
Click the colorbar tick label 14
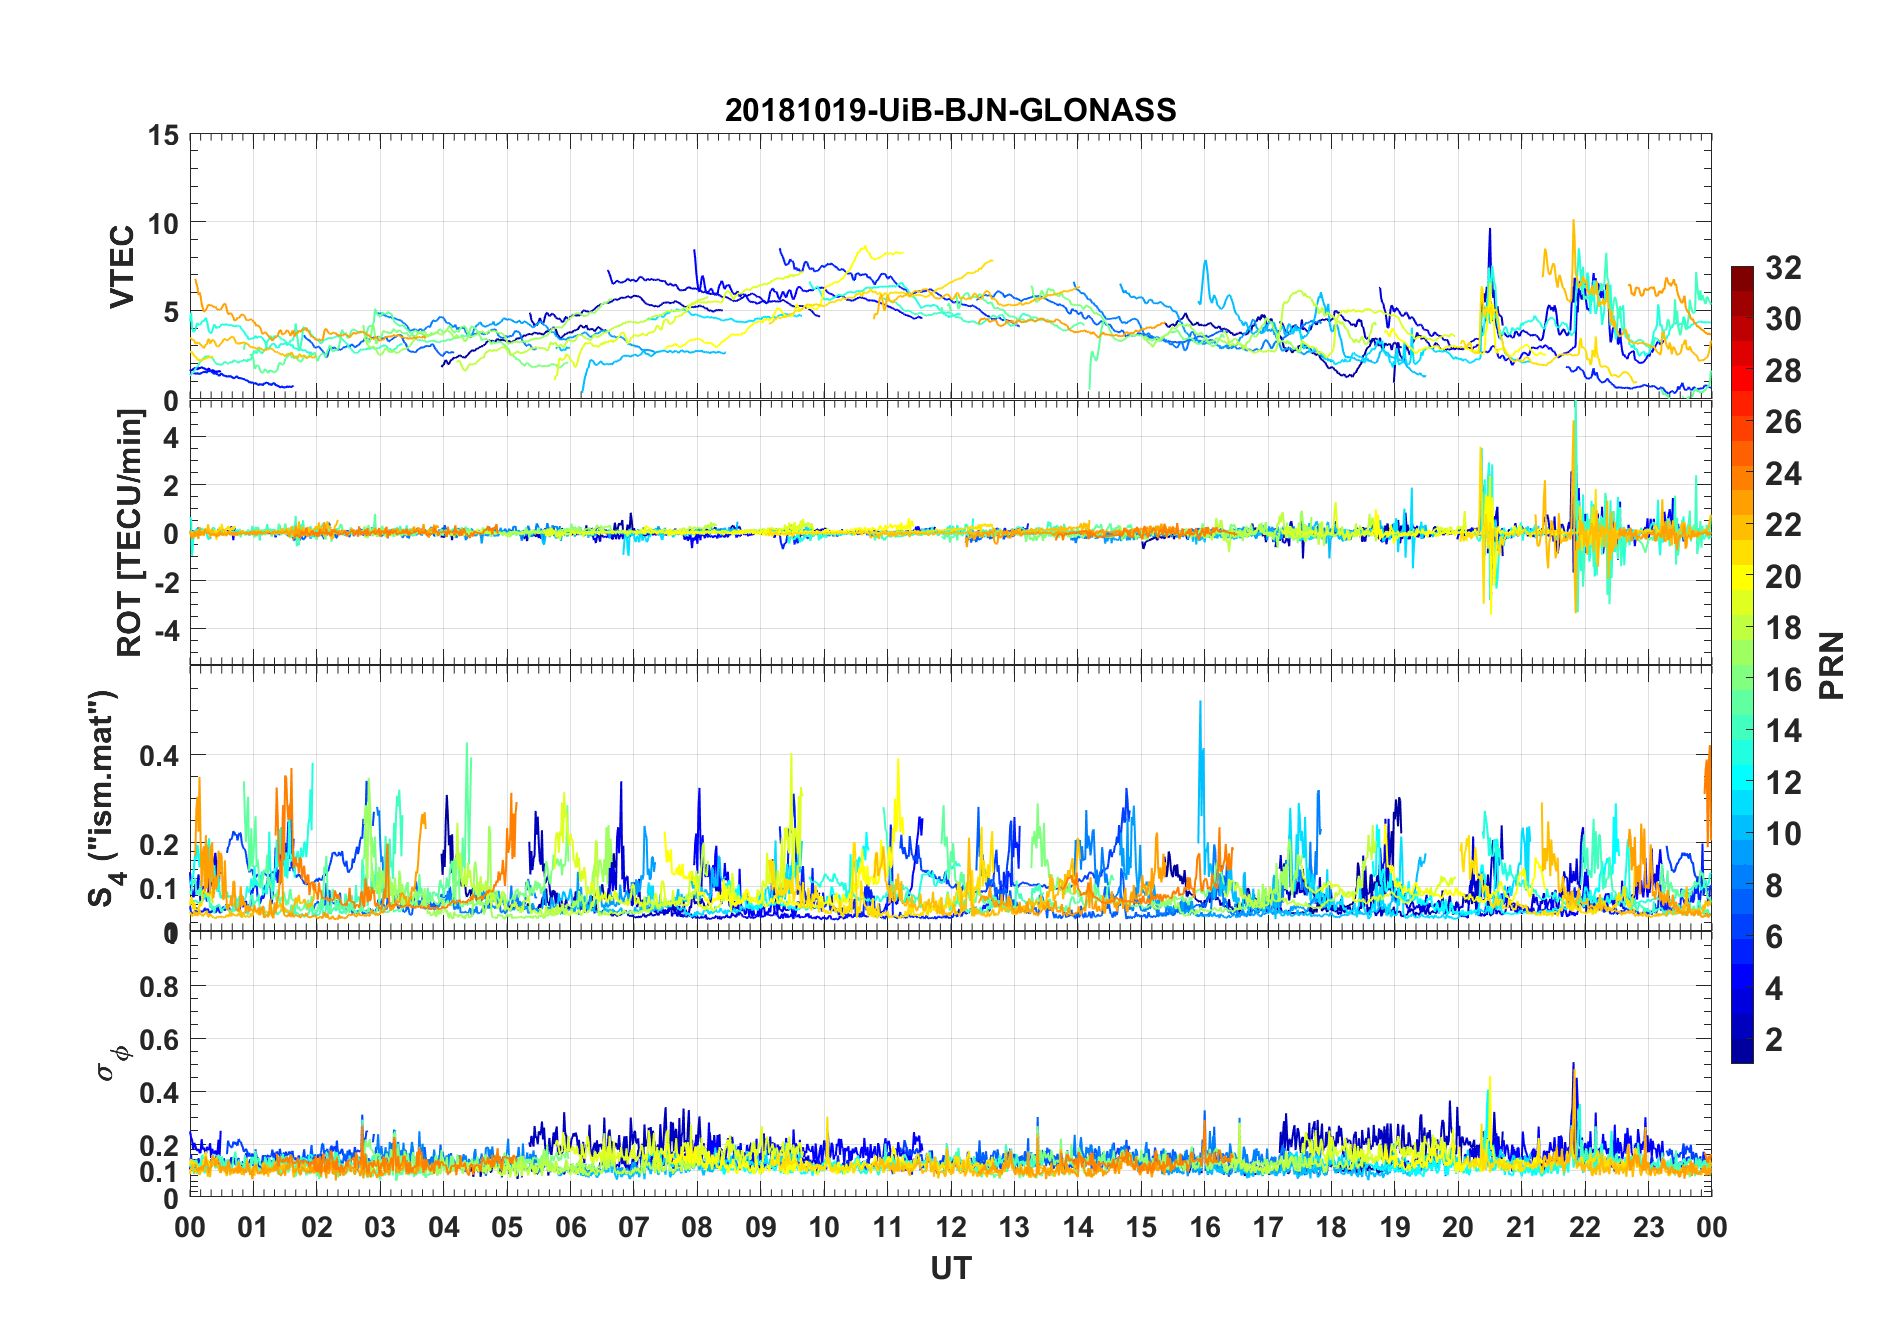1783,731
